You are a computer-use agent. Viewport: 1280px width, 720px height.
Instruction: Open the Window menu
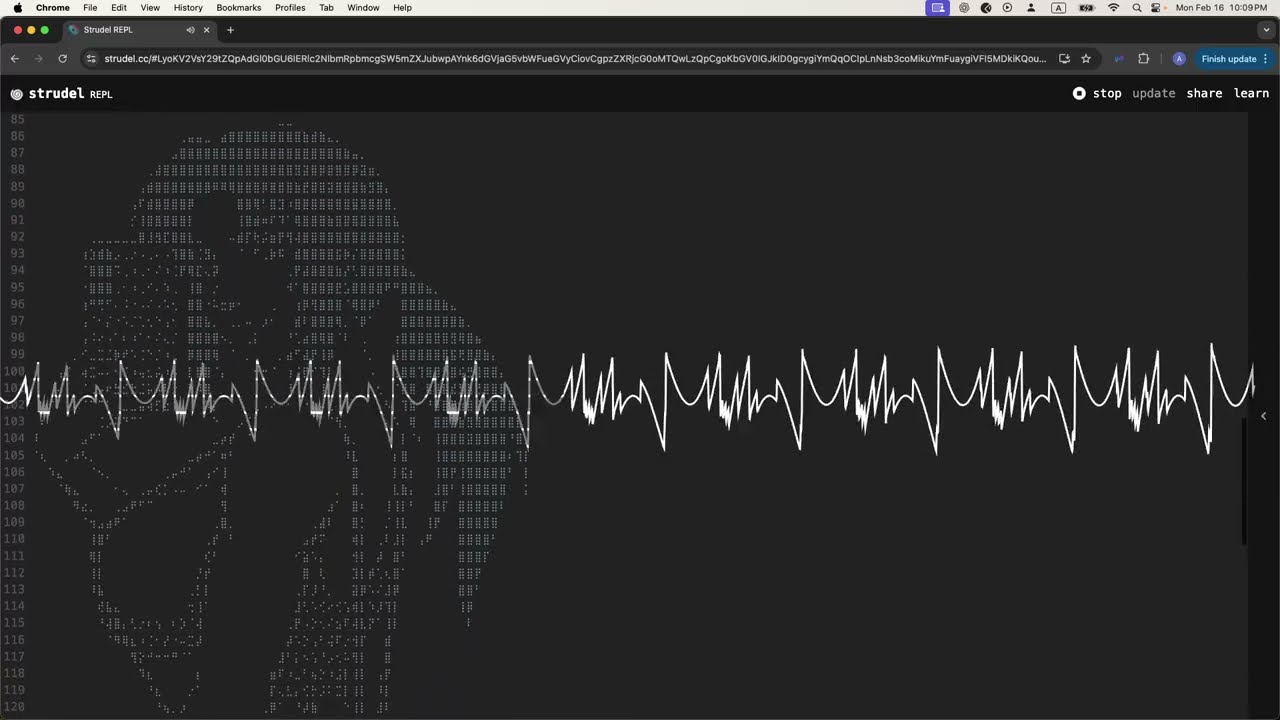click(363, 7)
